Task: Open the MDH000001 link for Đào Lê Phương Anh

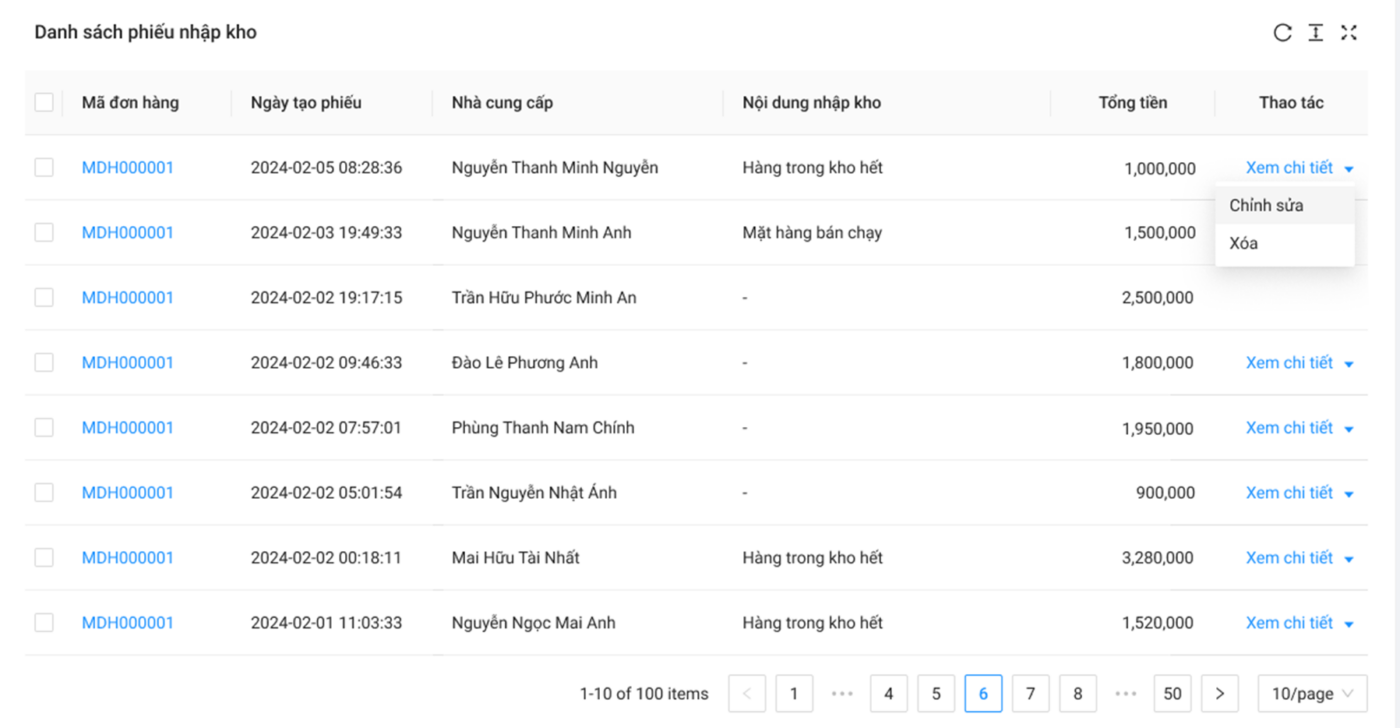Action: pos(128,362)
